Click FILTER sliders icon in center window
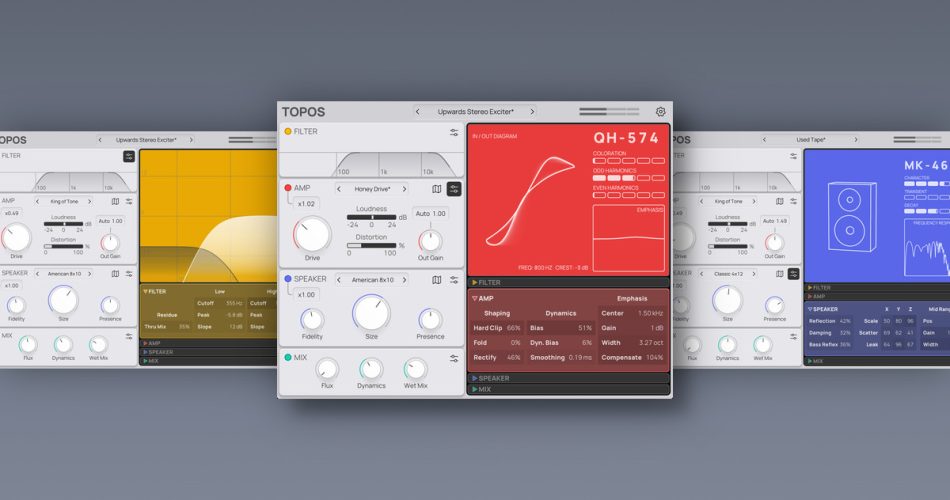 pyautogui.click(x=454, y=132)
